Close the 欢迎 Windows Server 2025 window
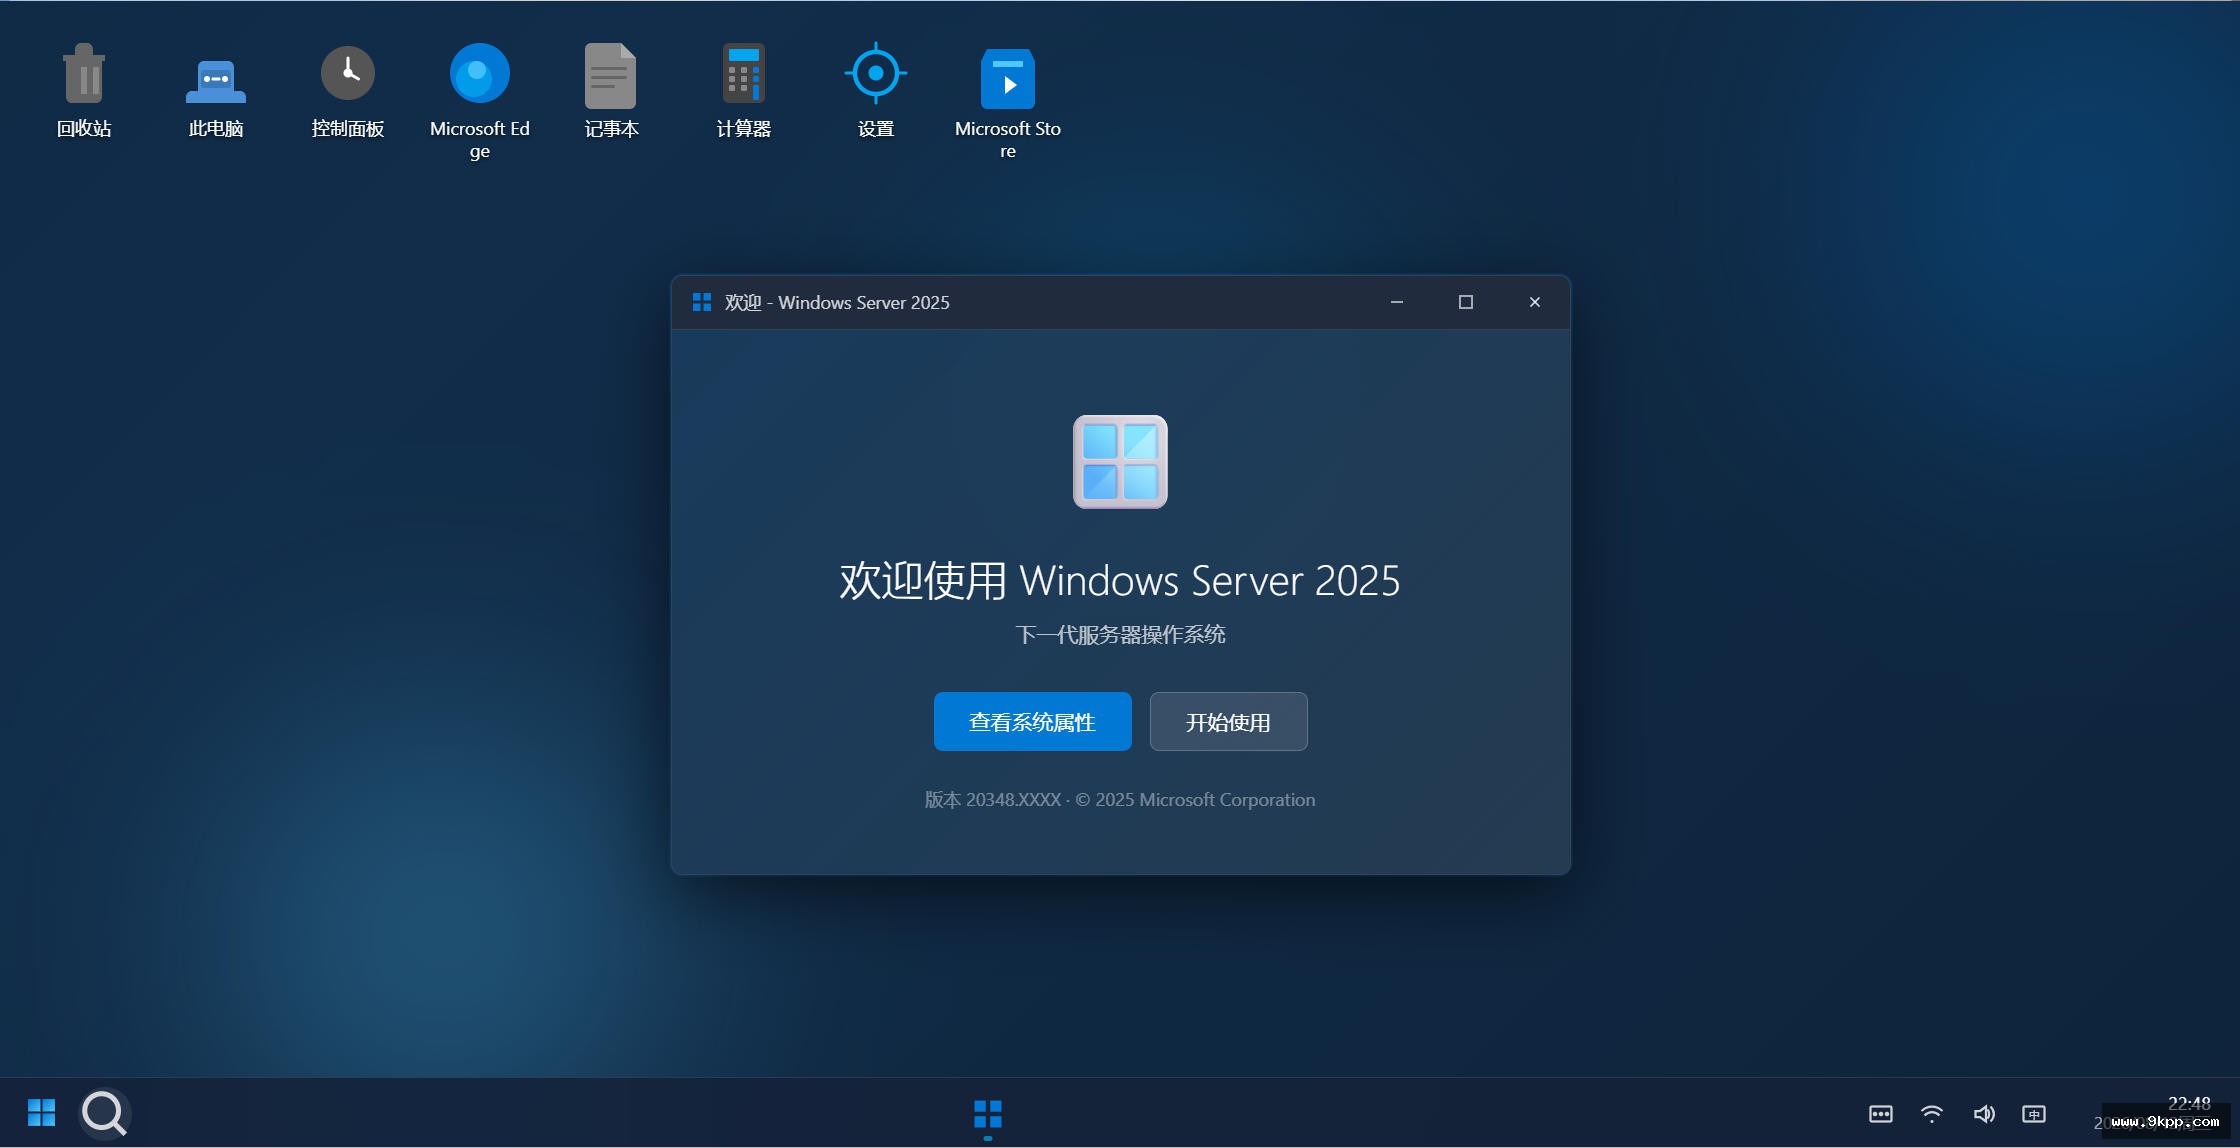This screenshot has height=1148, width=2240. (1535, 302)
